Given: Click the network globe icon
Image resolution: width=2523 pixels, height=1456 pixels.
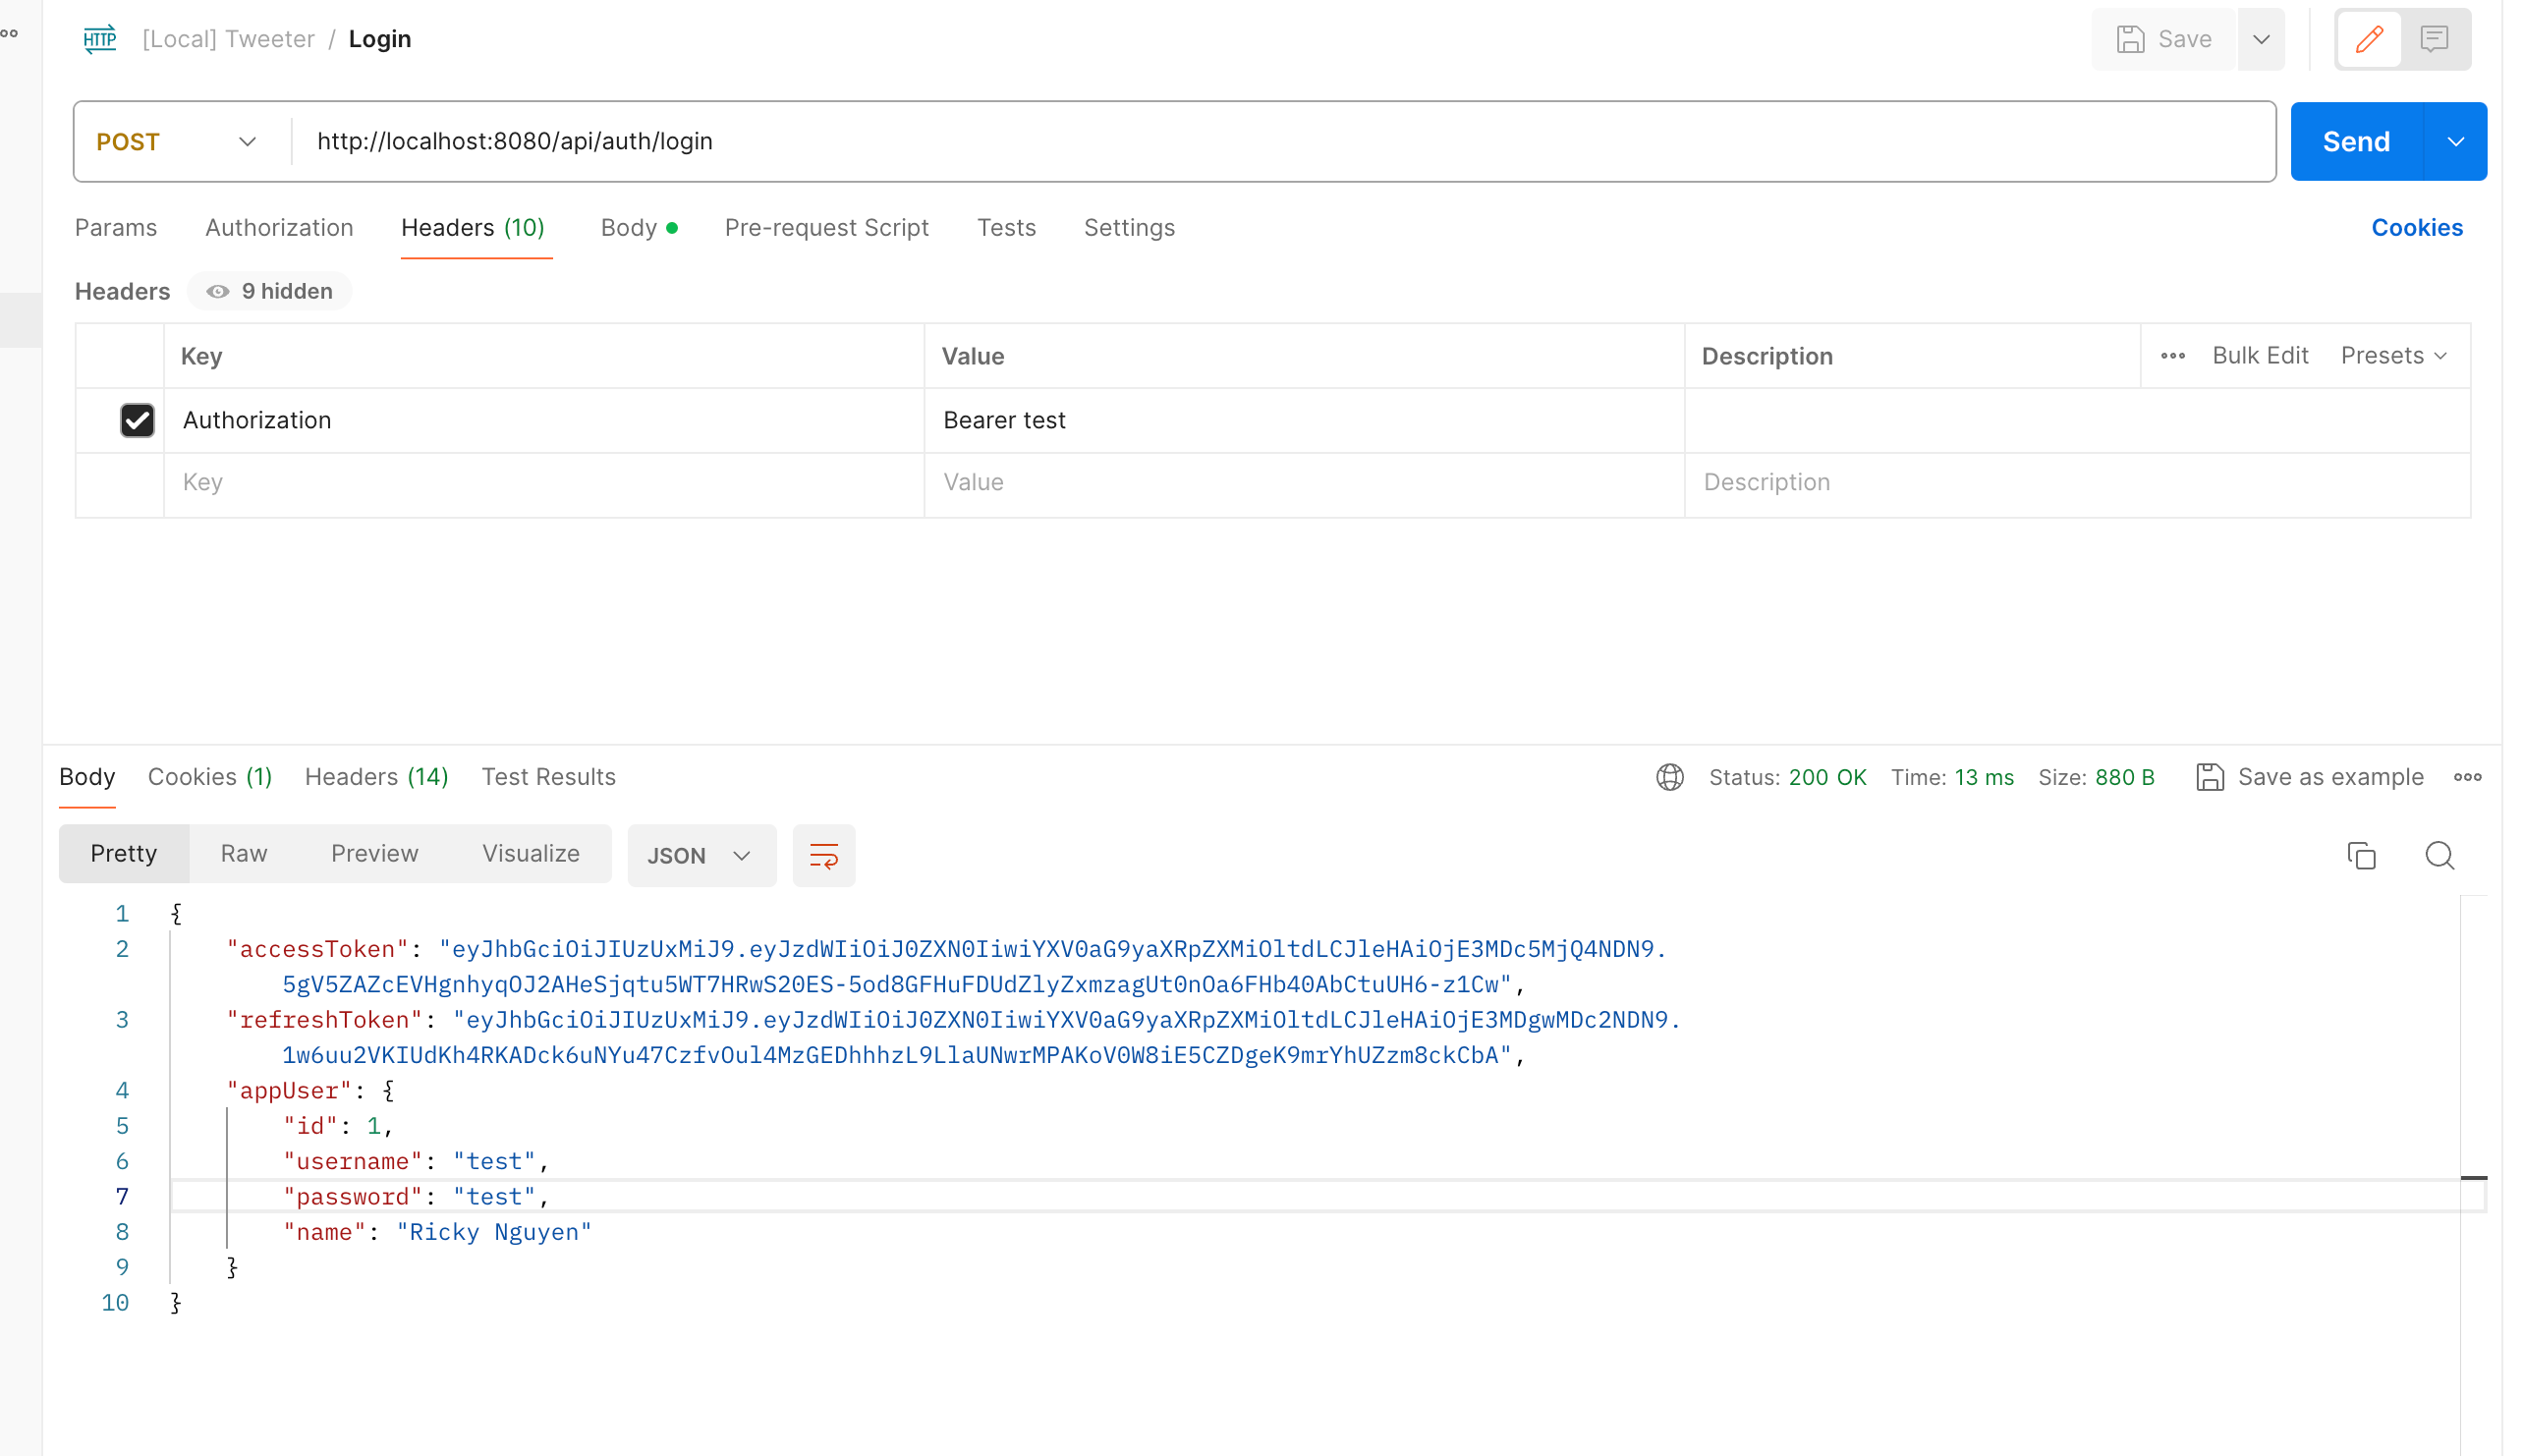Looking at the screenshot, I should click(x=1669, y=777).
